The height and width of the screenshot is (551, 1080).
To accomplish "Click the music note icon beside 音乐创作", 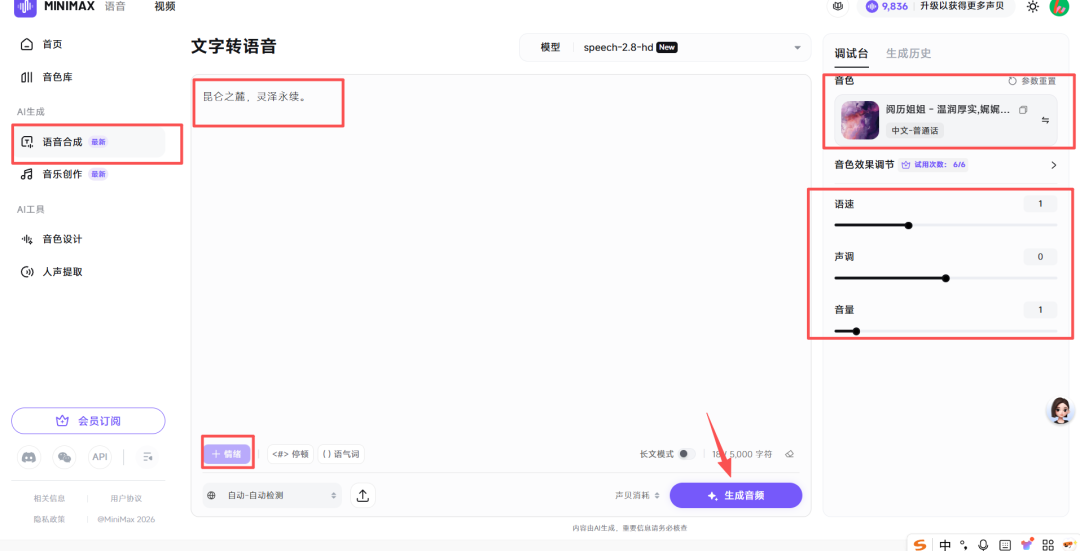I will [27, 174].
